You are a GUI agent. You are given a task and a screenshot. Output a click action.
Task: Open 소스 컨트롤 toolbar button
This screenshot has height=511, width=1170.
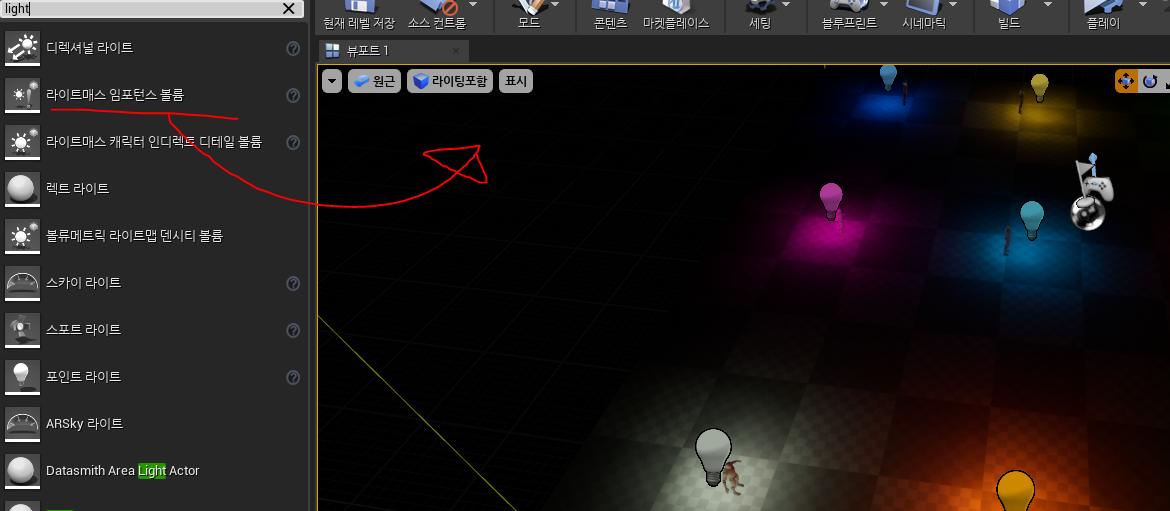point(437,16)
